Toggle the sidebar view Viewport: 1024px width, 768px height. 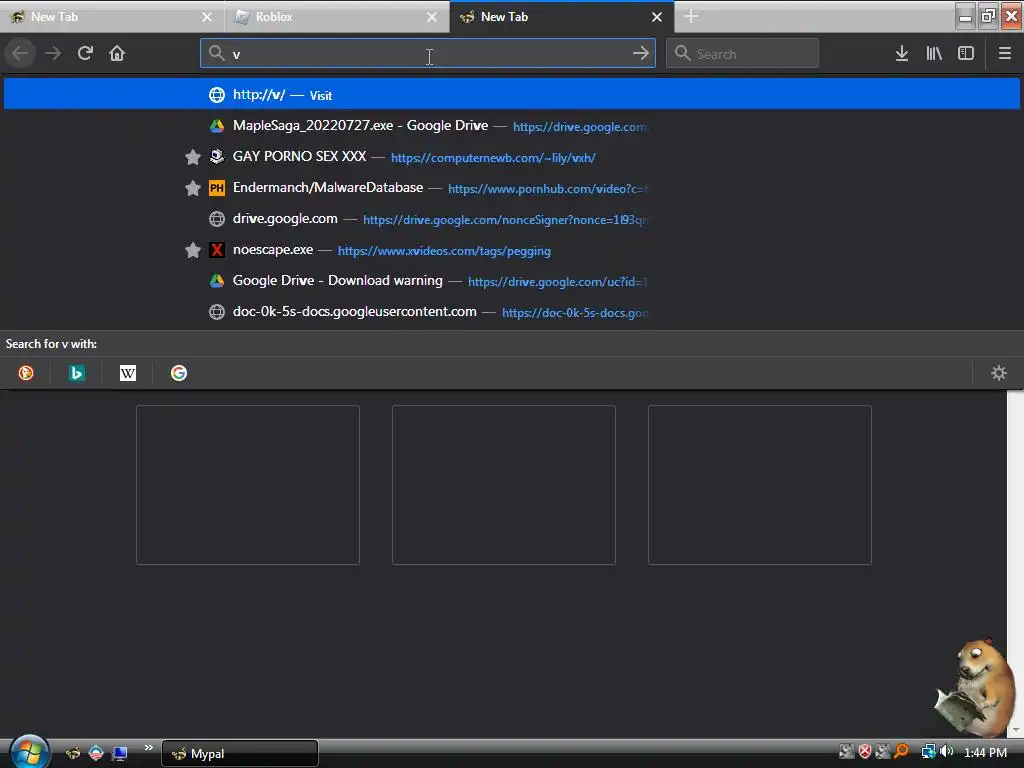click(x=966, y=54)
